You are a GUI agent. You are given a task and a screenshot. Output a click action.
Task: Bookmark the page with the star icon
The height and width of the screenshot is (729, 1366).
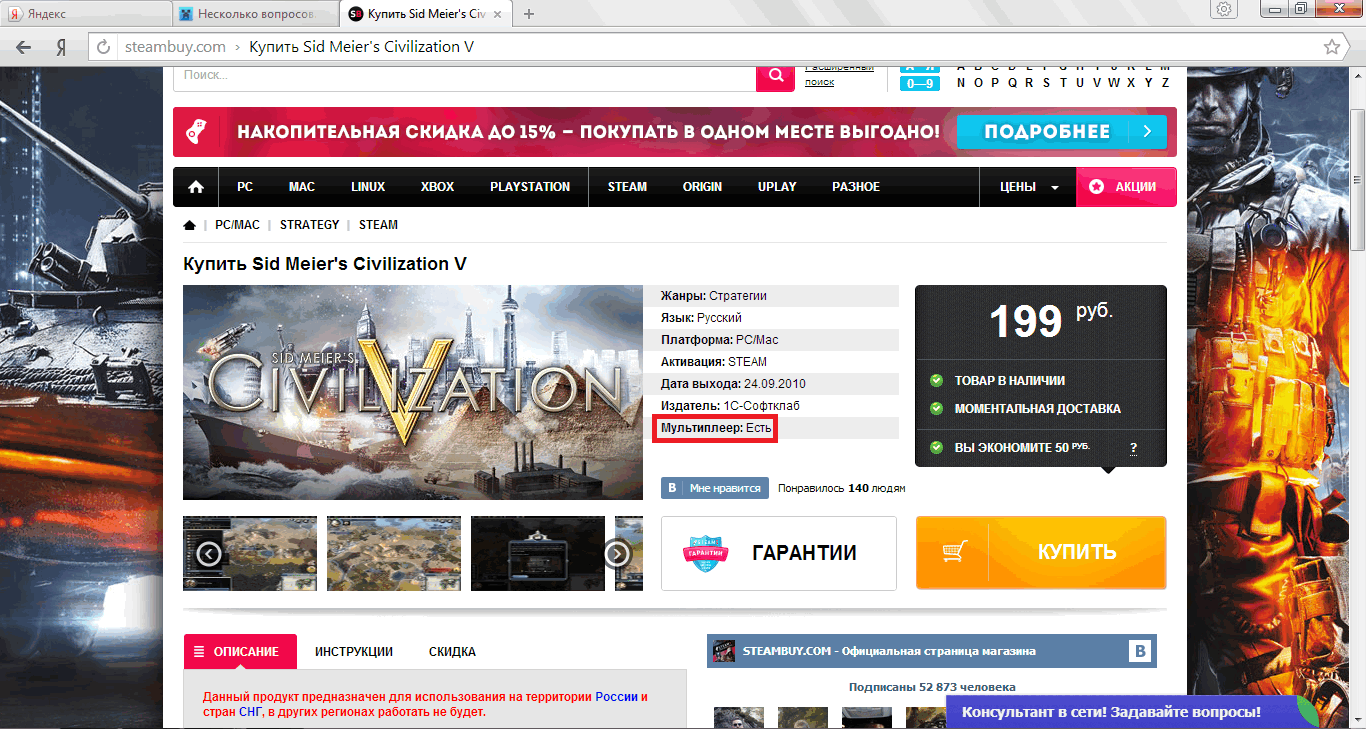(x=1332, y=47)
